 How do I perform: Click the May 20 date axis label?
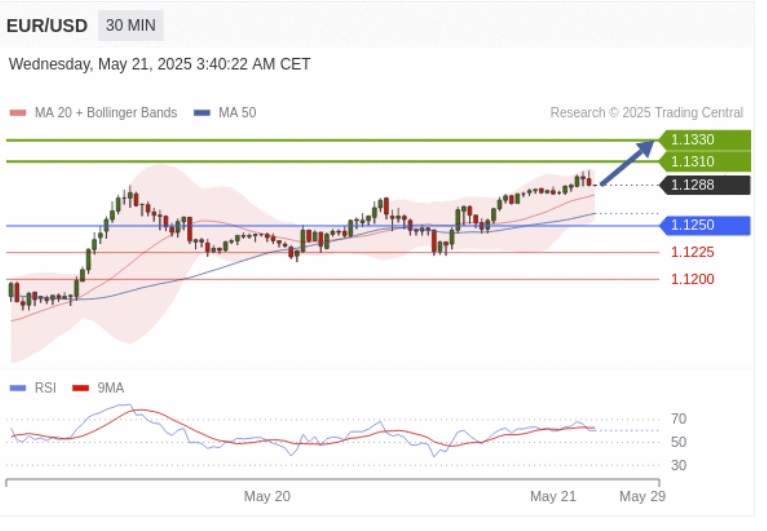pyautogui.click(x=267, y=496)
